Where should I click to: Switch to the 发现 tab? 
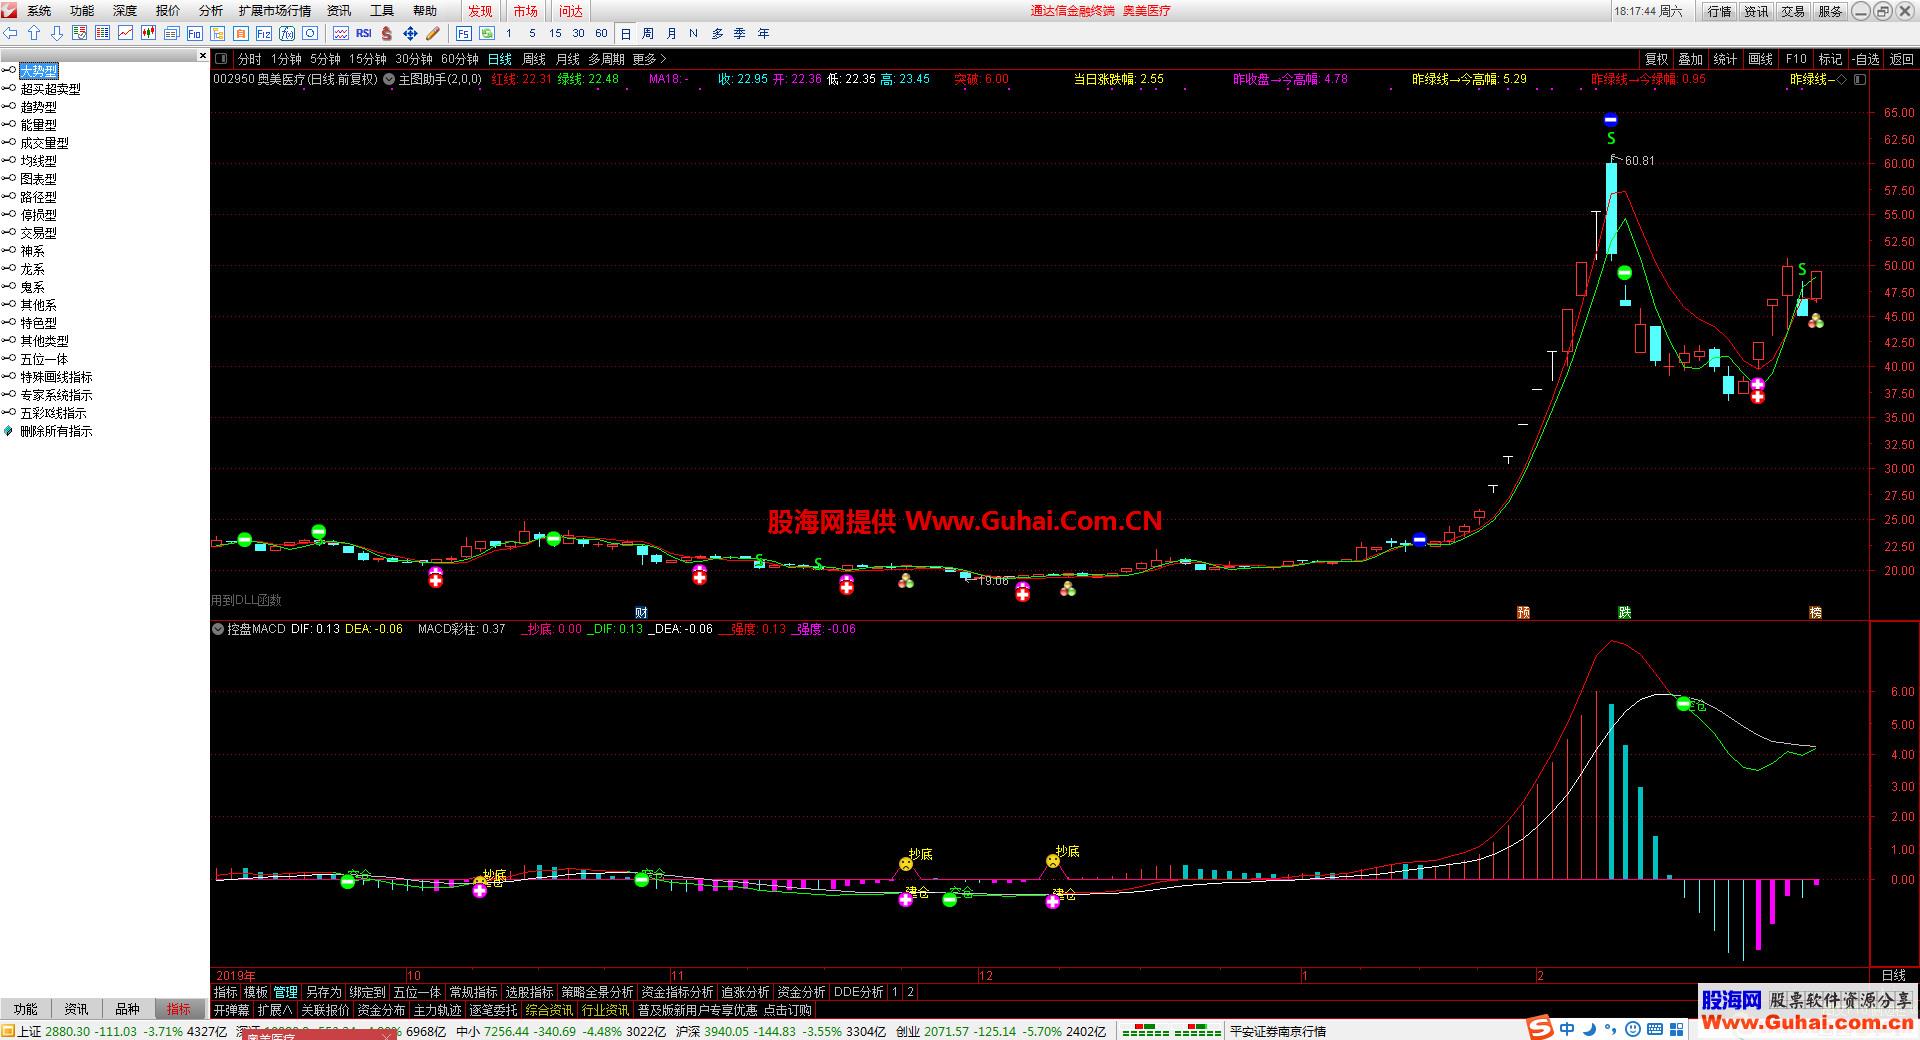480,11
